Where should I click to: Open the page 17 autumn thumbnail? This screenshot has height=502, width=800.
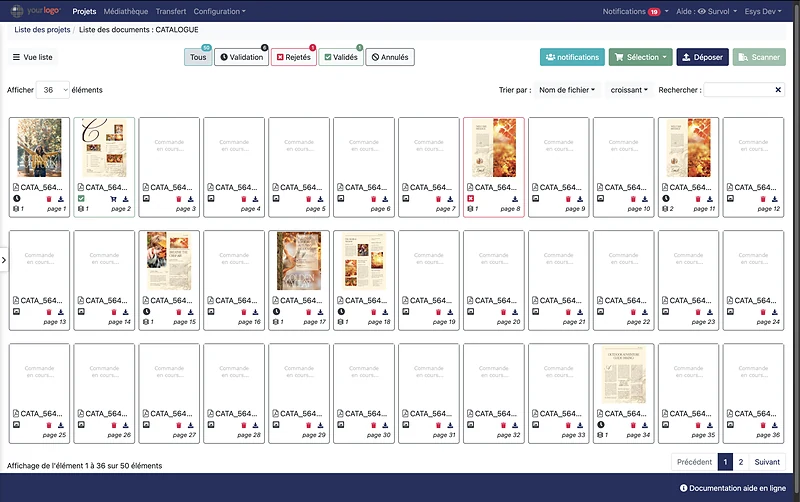pos(299,261)
